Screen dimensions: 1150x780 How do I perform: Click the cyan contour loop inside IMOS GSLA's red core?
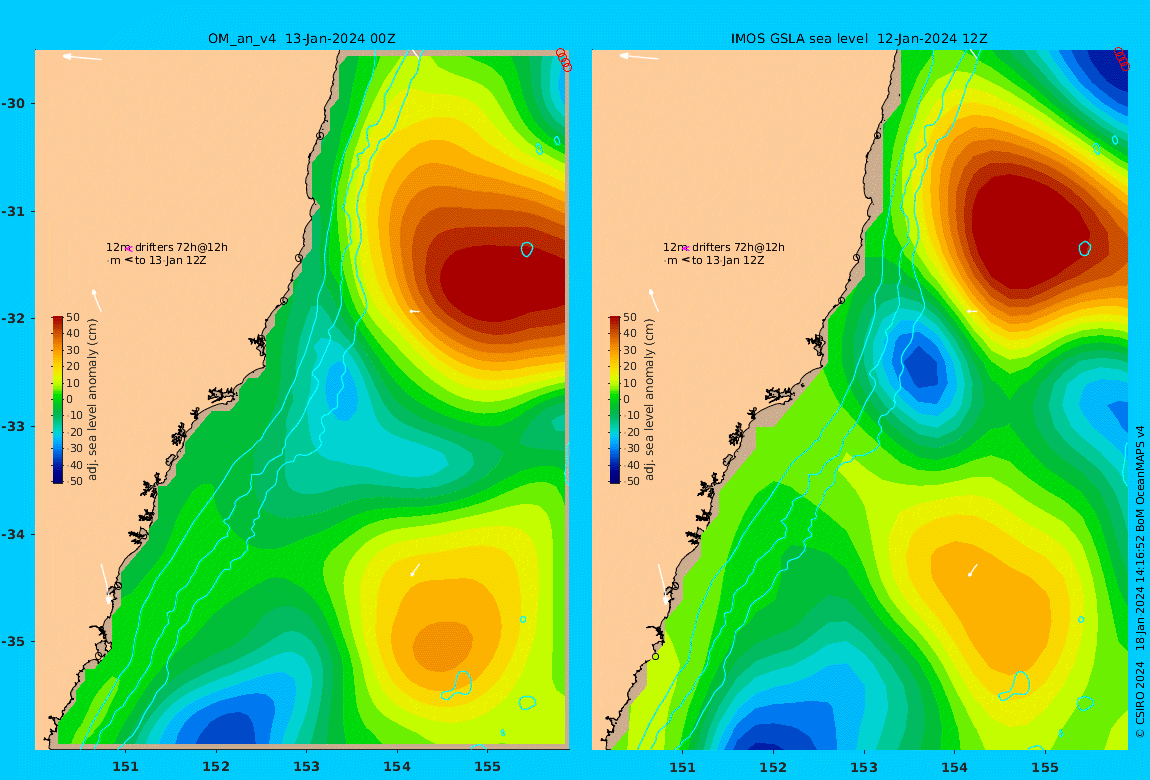pyautogui.click(x=1085, y=249)
